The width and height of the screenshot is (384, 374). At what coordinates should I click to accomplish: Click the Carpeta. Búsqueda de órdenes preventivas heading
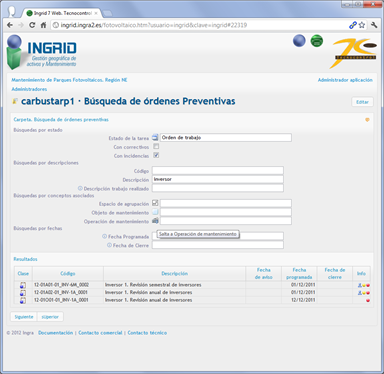(61, 119)
